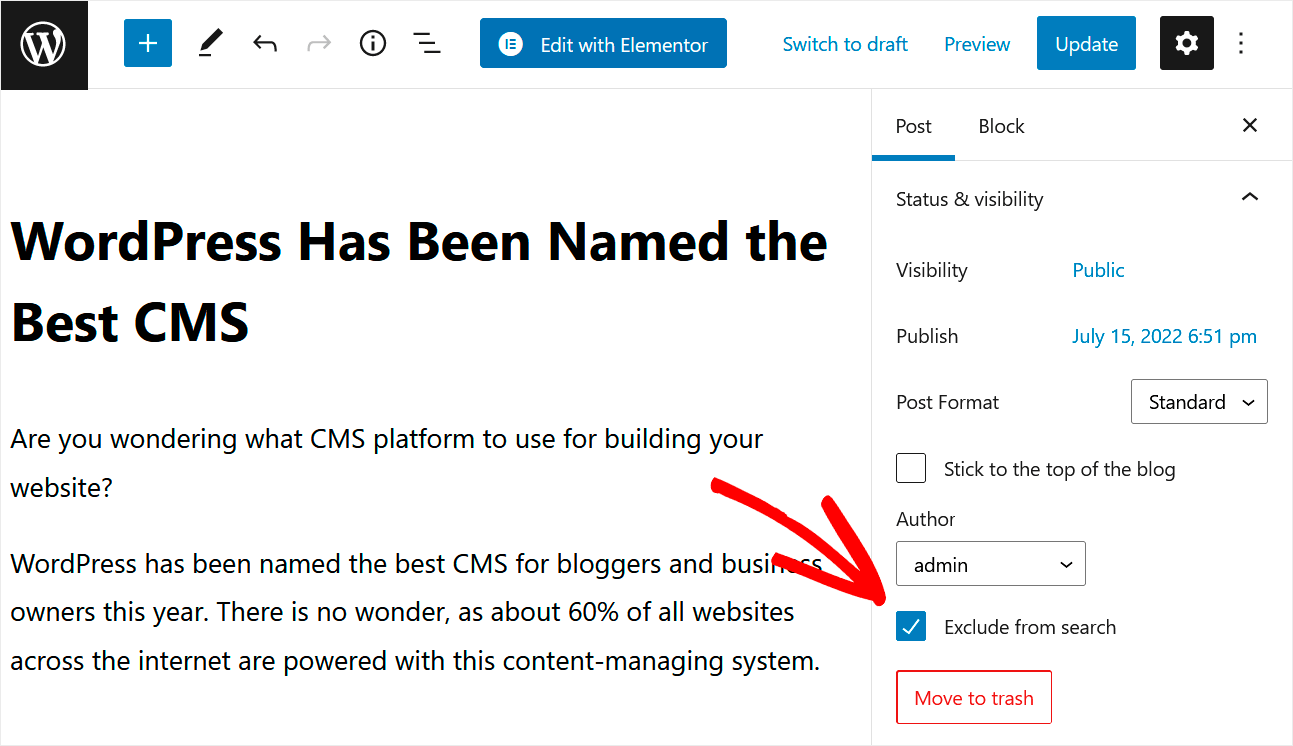1293x746 pixels.
Task: Enable Stick to the top of the blog
Action: (x=910, y=468)
